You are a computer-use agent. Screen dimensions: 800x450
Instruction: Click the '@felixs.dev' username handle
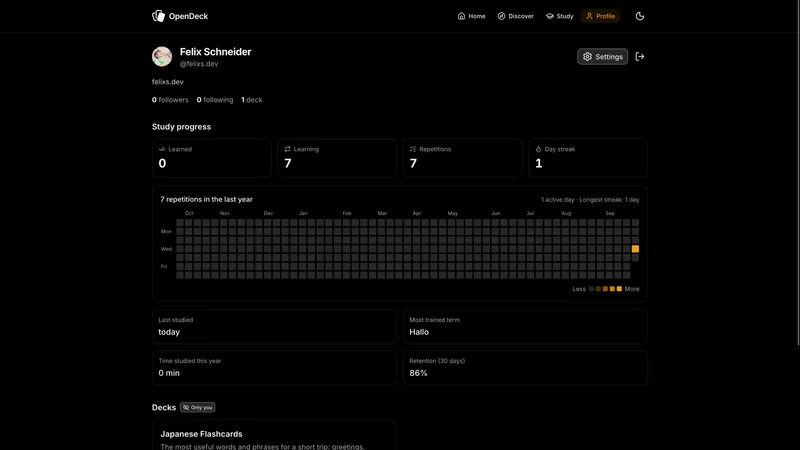pos(199,64)
